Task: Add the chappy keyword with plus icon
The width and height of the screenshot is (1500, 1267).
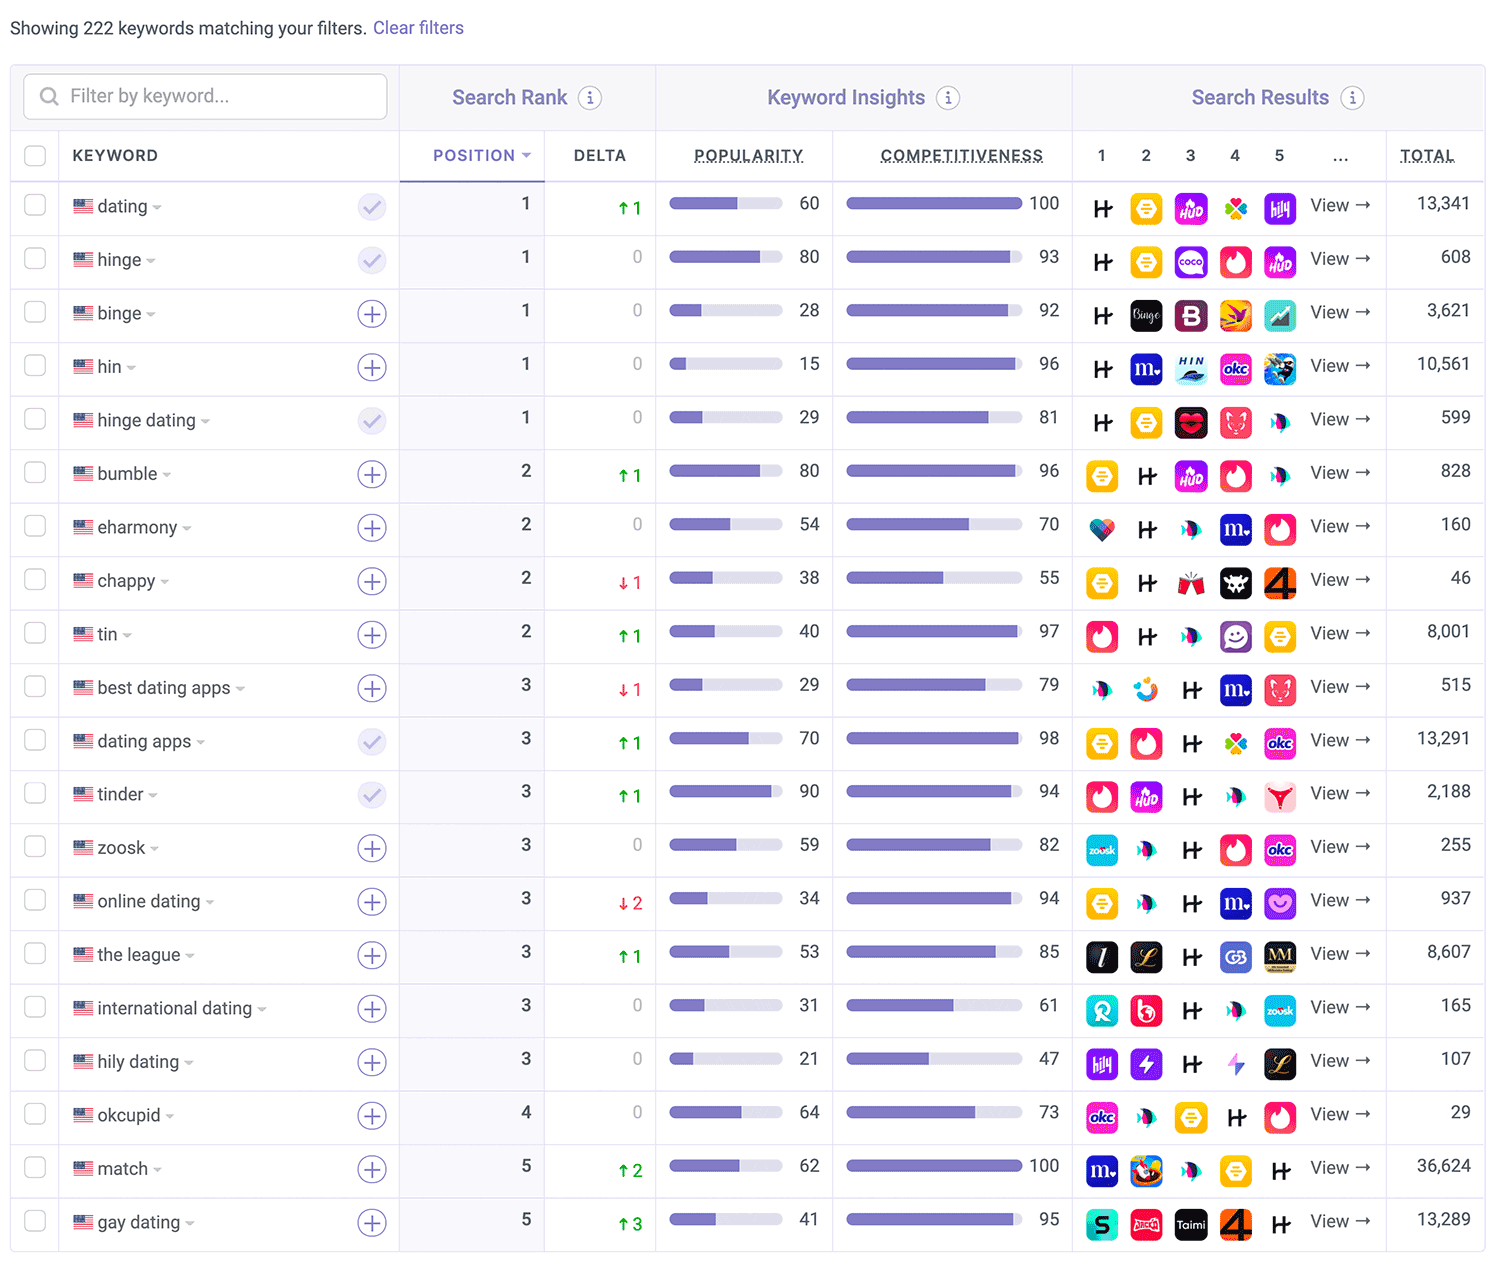Action: (372, 581)
